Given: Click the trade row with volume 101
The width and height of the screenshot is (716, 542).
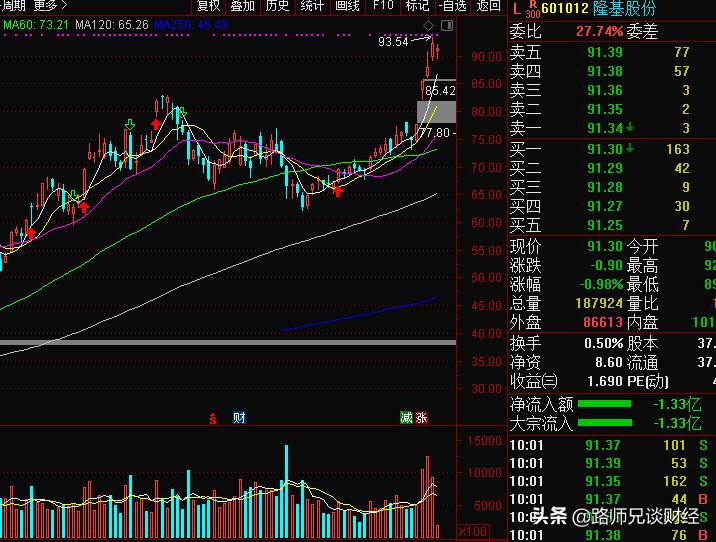Looking at the screenshot, I should point(611,445).
